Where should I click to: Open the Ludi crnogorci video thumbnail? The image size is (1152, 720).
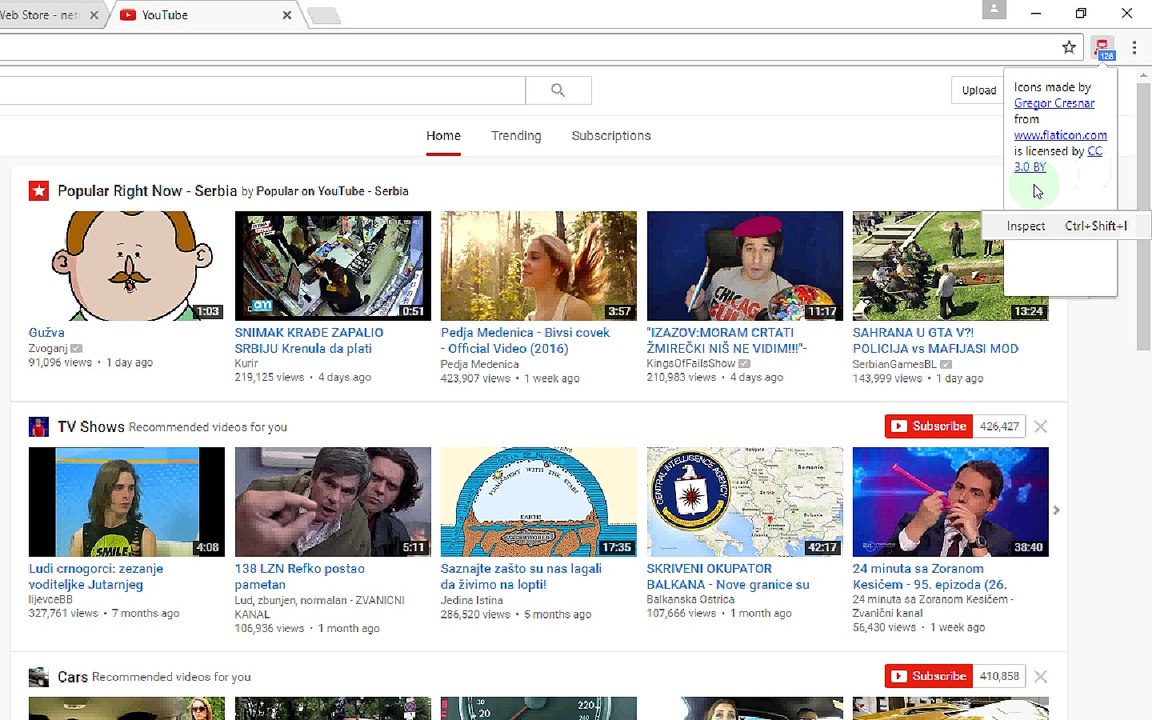(126, 502)
